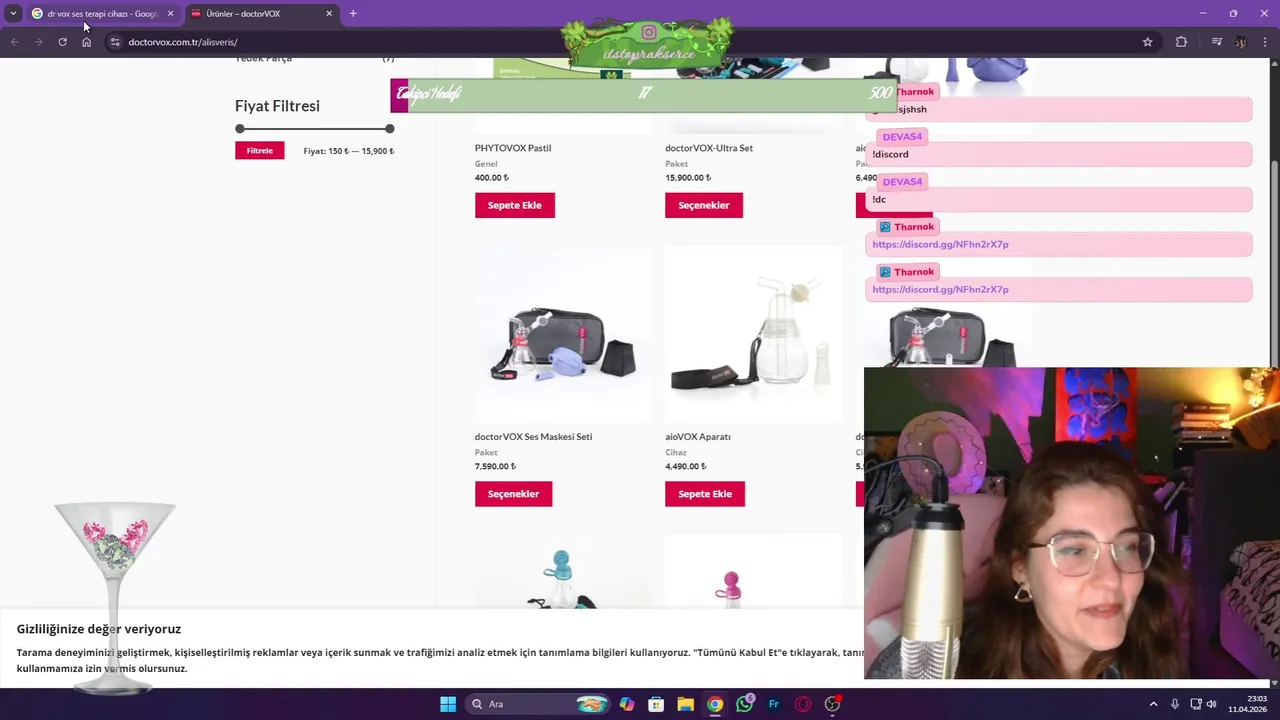Open OBS Studio from the taskbar

(x=833, y=704)
